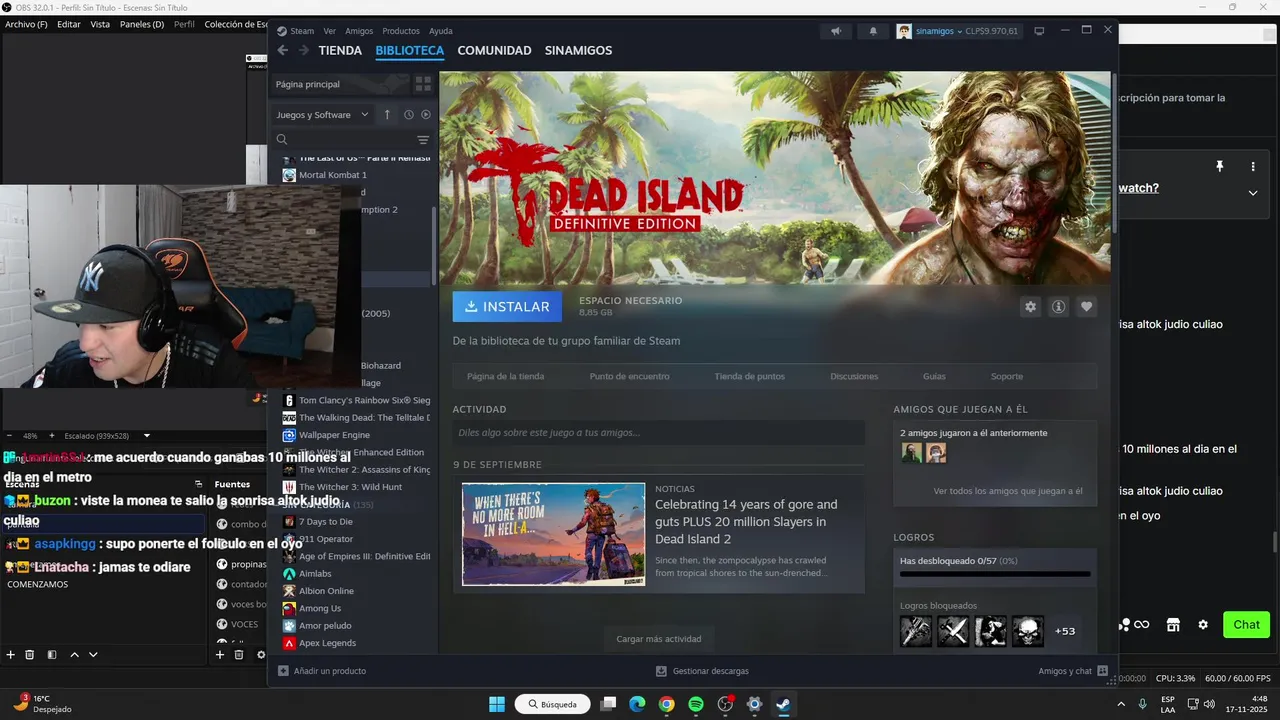
Task: Open Amigos y chat icon
Action: pyautogui.click(x=1103, y=671)
